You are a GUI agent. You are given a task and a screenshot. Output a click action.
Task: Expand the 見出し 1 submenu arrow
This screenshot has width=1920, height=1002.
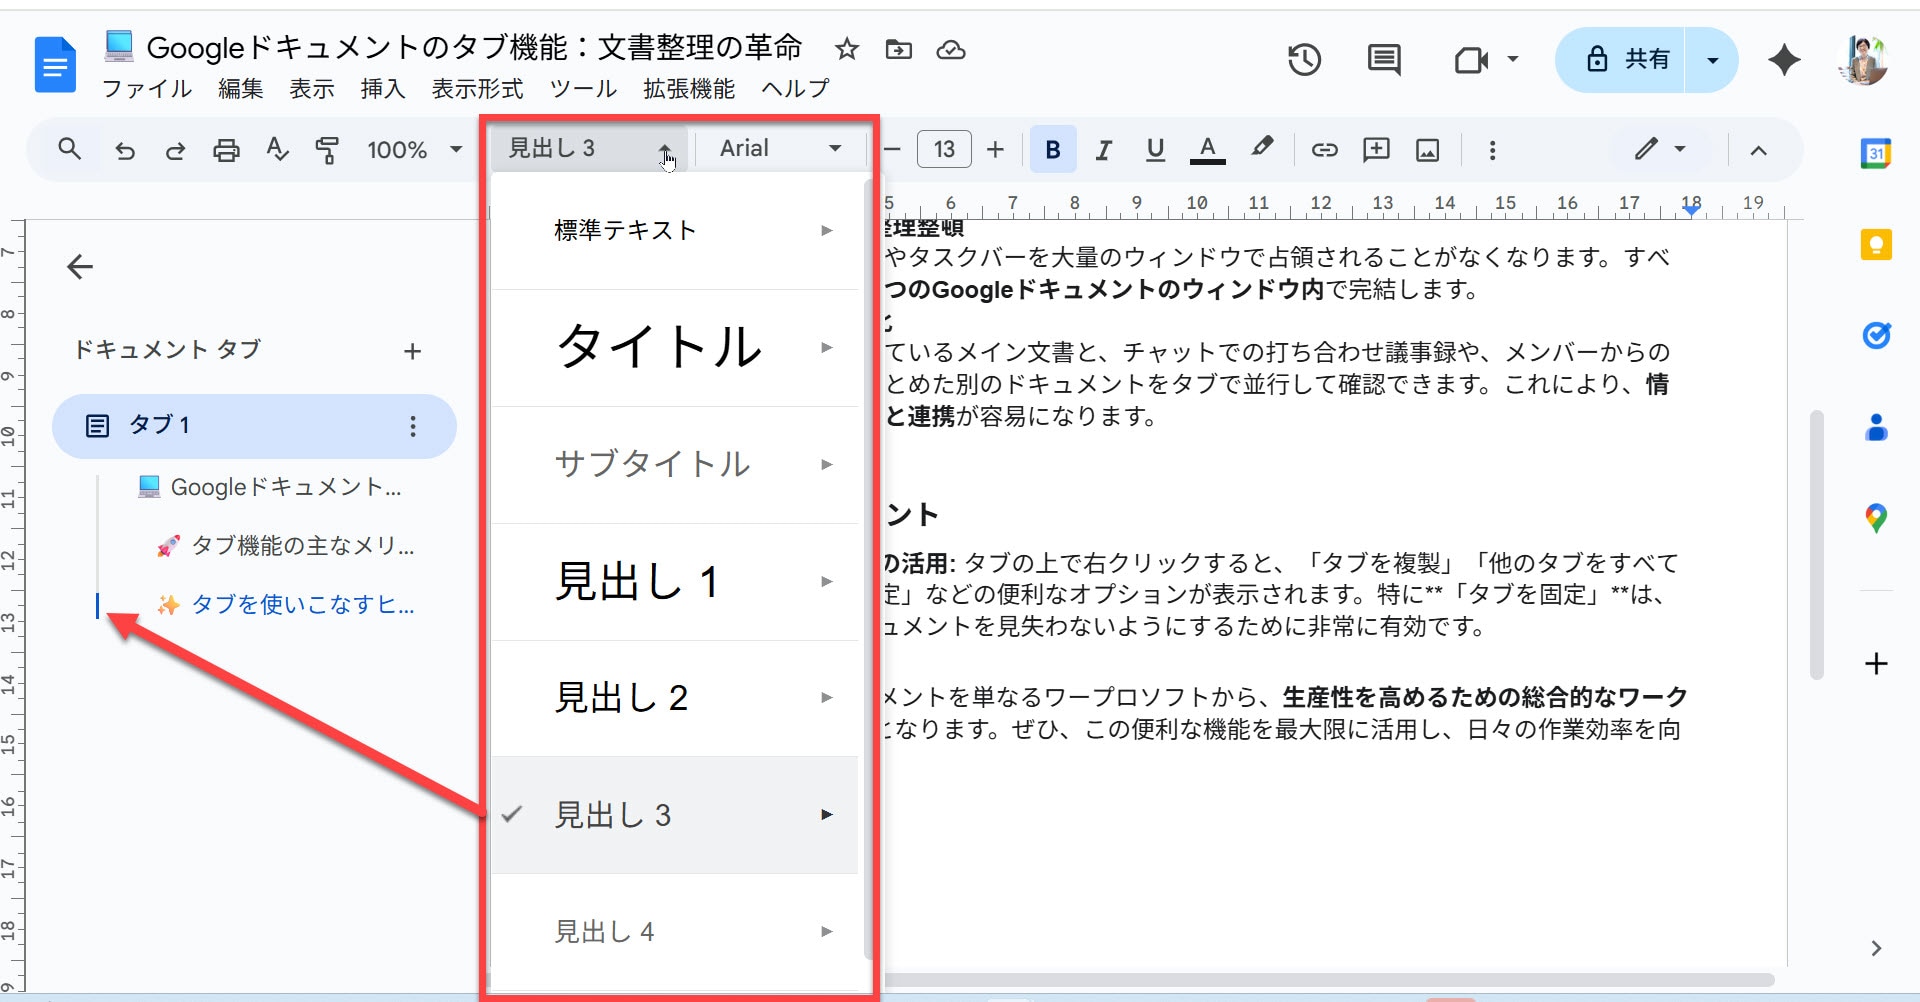tap(826, 581)
